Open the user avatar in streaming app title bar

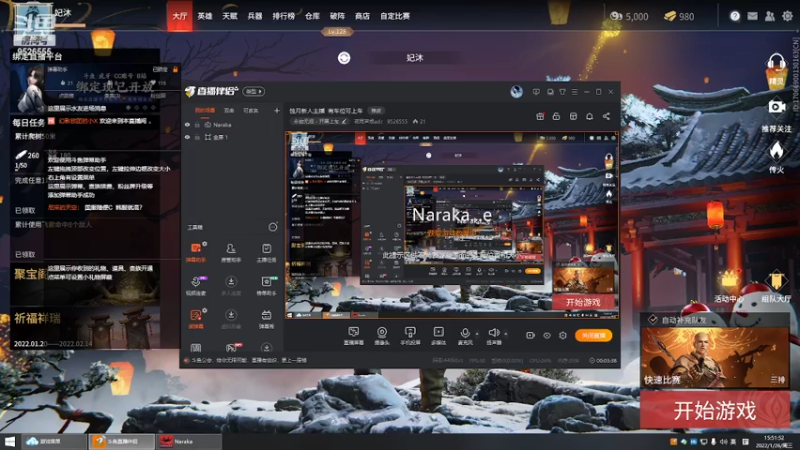(516, 92)
